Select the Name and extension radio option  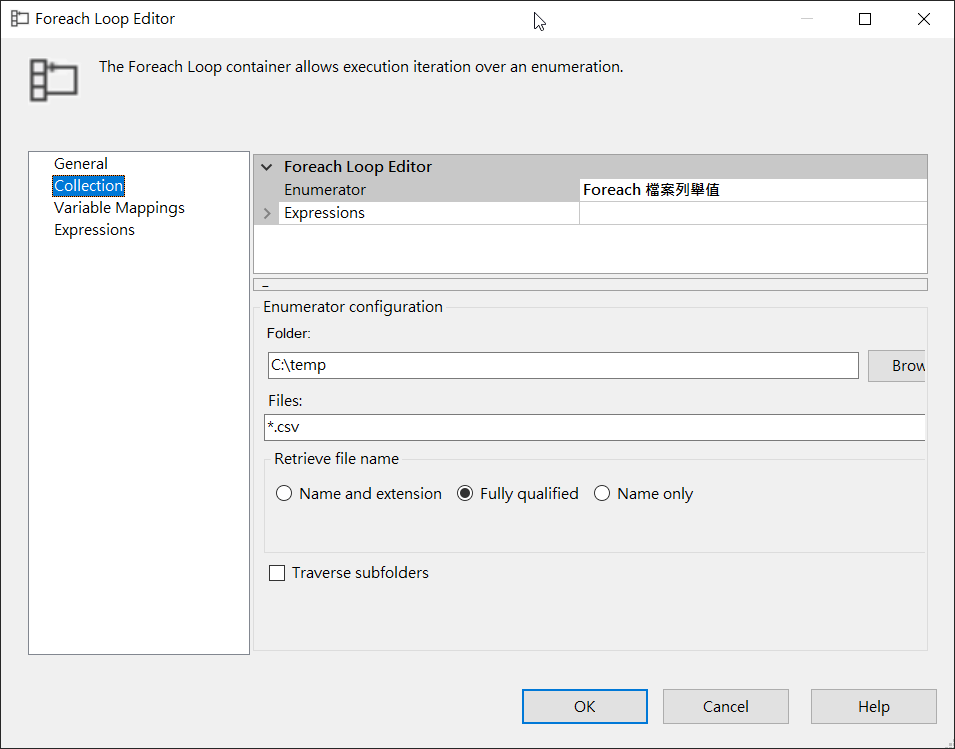pos(284,494)
